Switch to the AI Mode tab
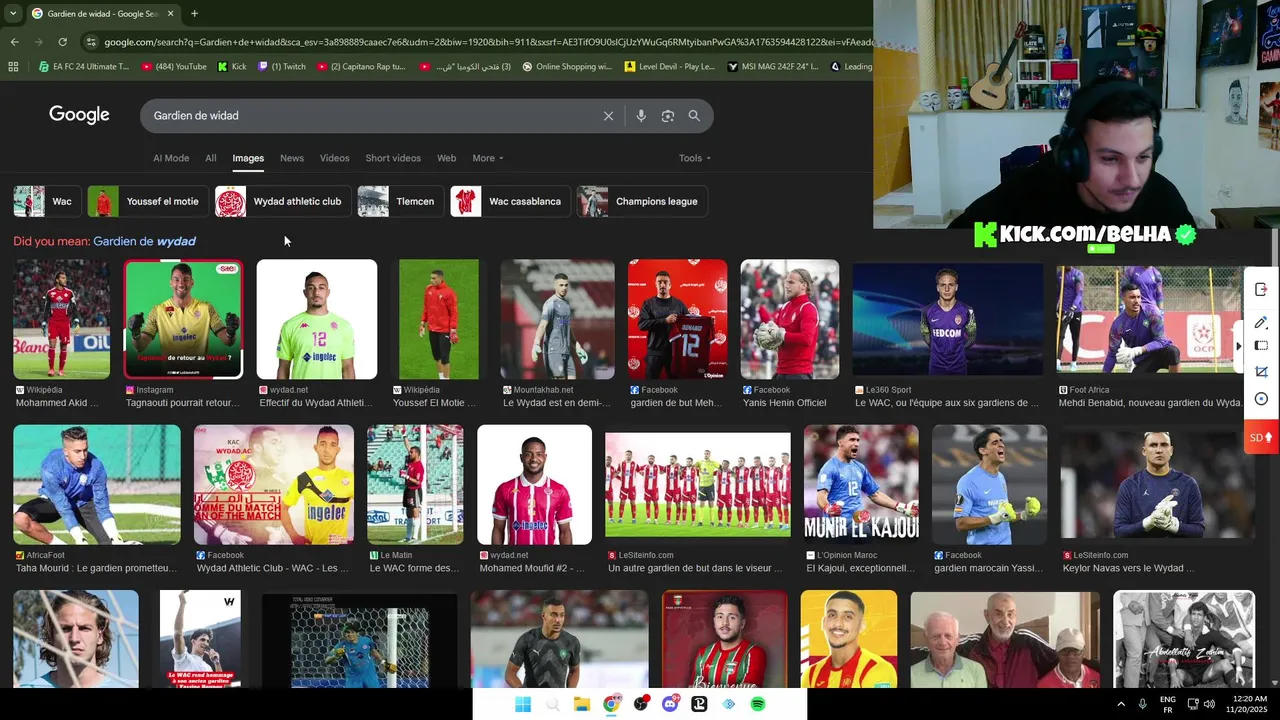Image resolution: width=1280 pixels, height=720 pixels. pyautogui.click(x=171, y=158)
